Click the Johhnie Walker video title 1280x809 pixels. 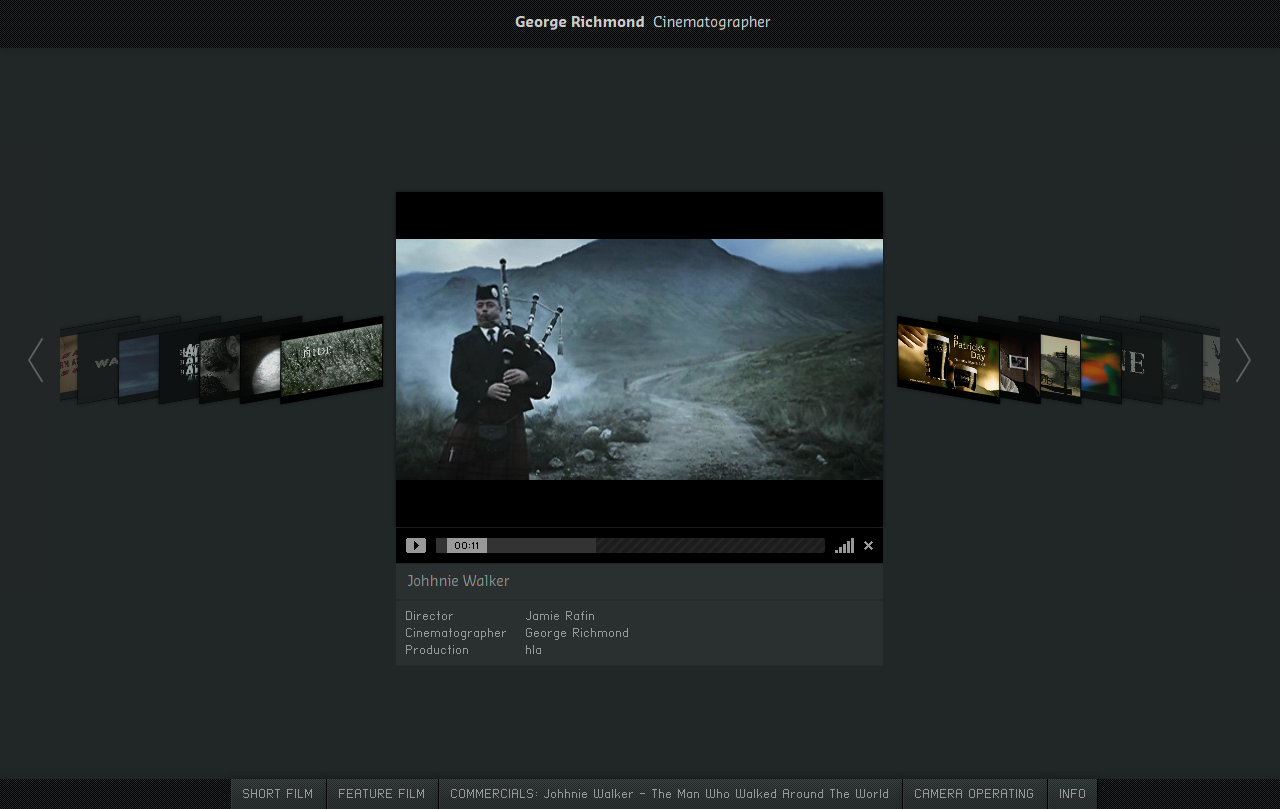click(458, 581)
